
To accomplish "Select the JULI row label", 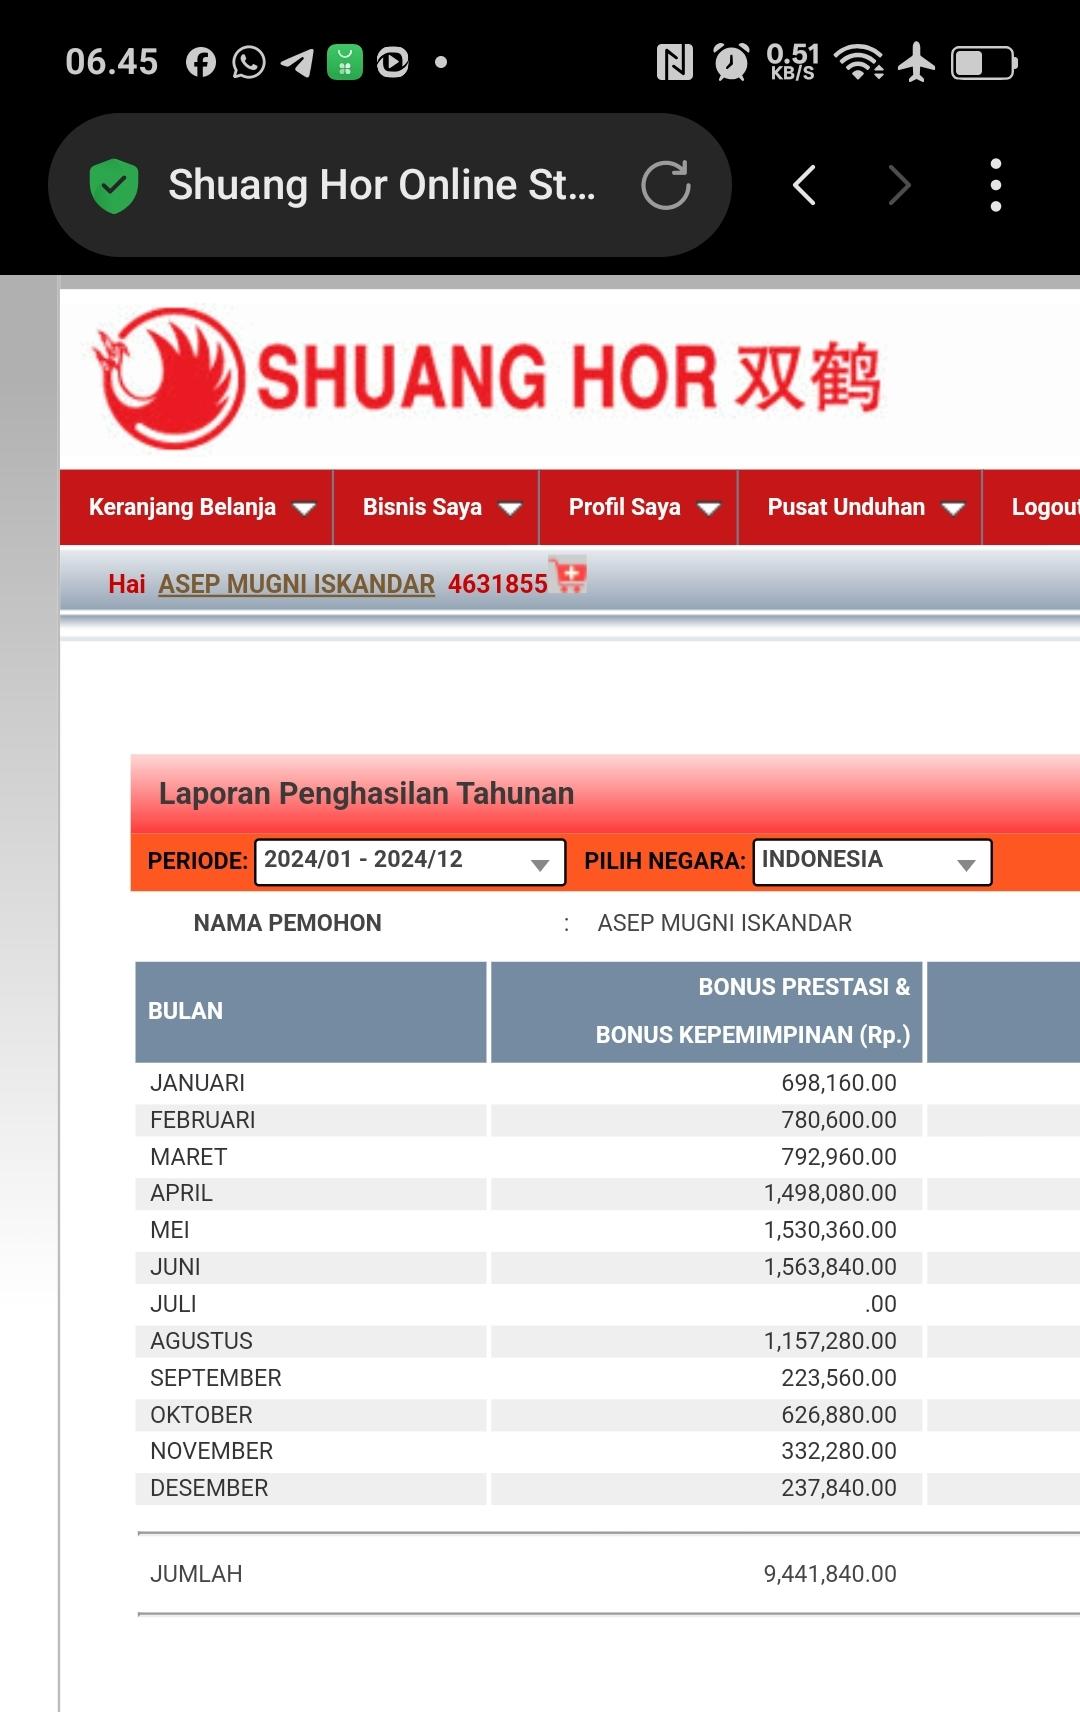I will (173, 1304).
